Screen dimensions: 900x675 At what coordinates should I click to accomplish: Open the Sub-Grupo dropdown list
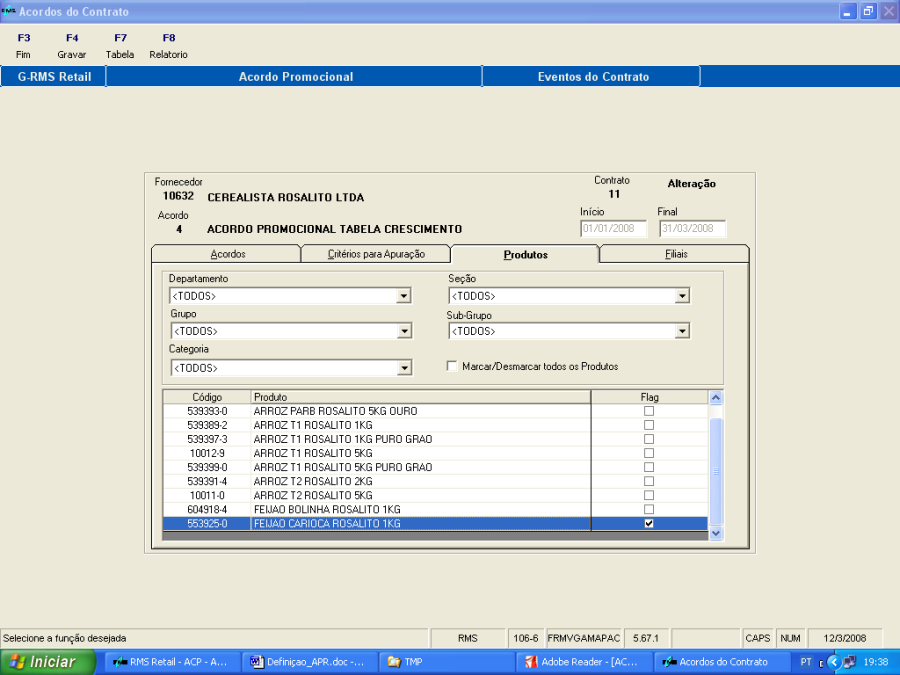682,331
